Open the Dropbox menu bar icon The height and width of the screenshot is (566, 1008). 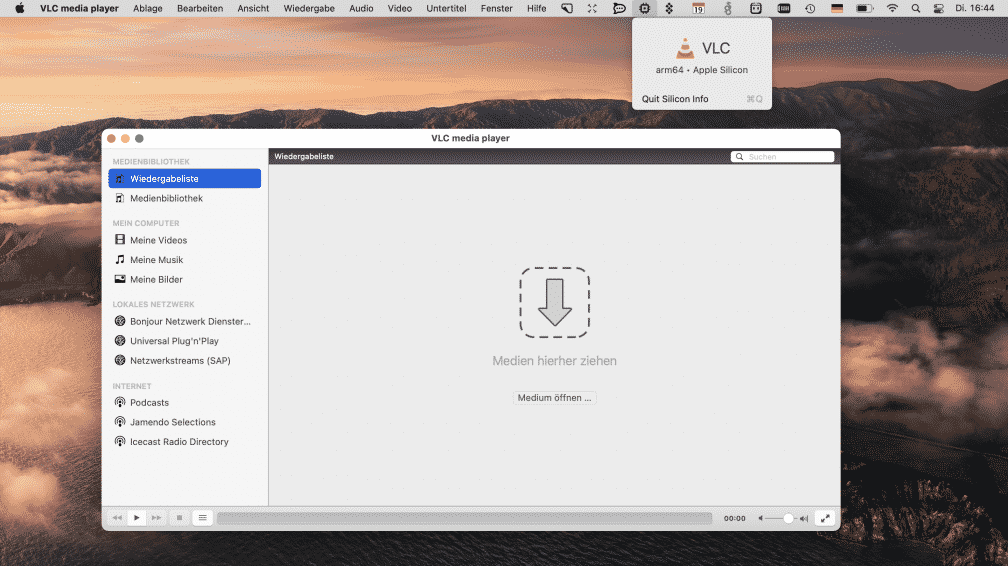point(669,8)
